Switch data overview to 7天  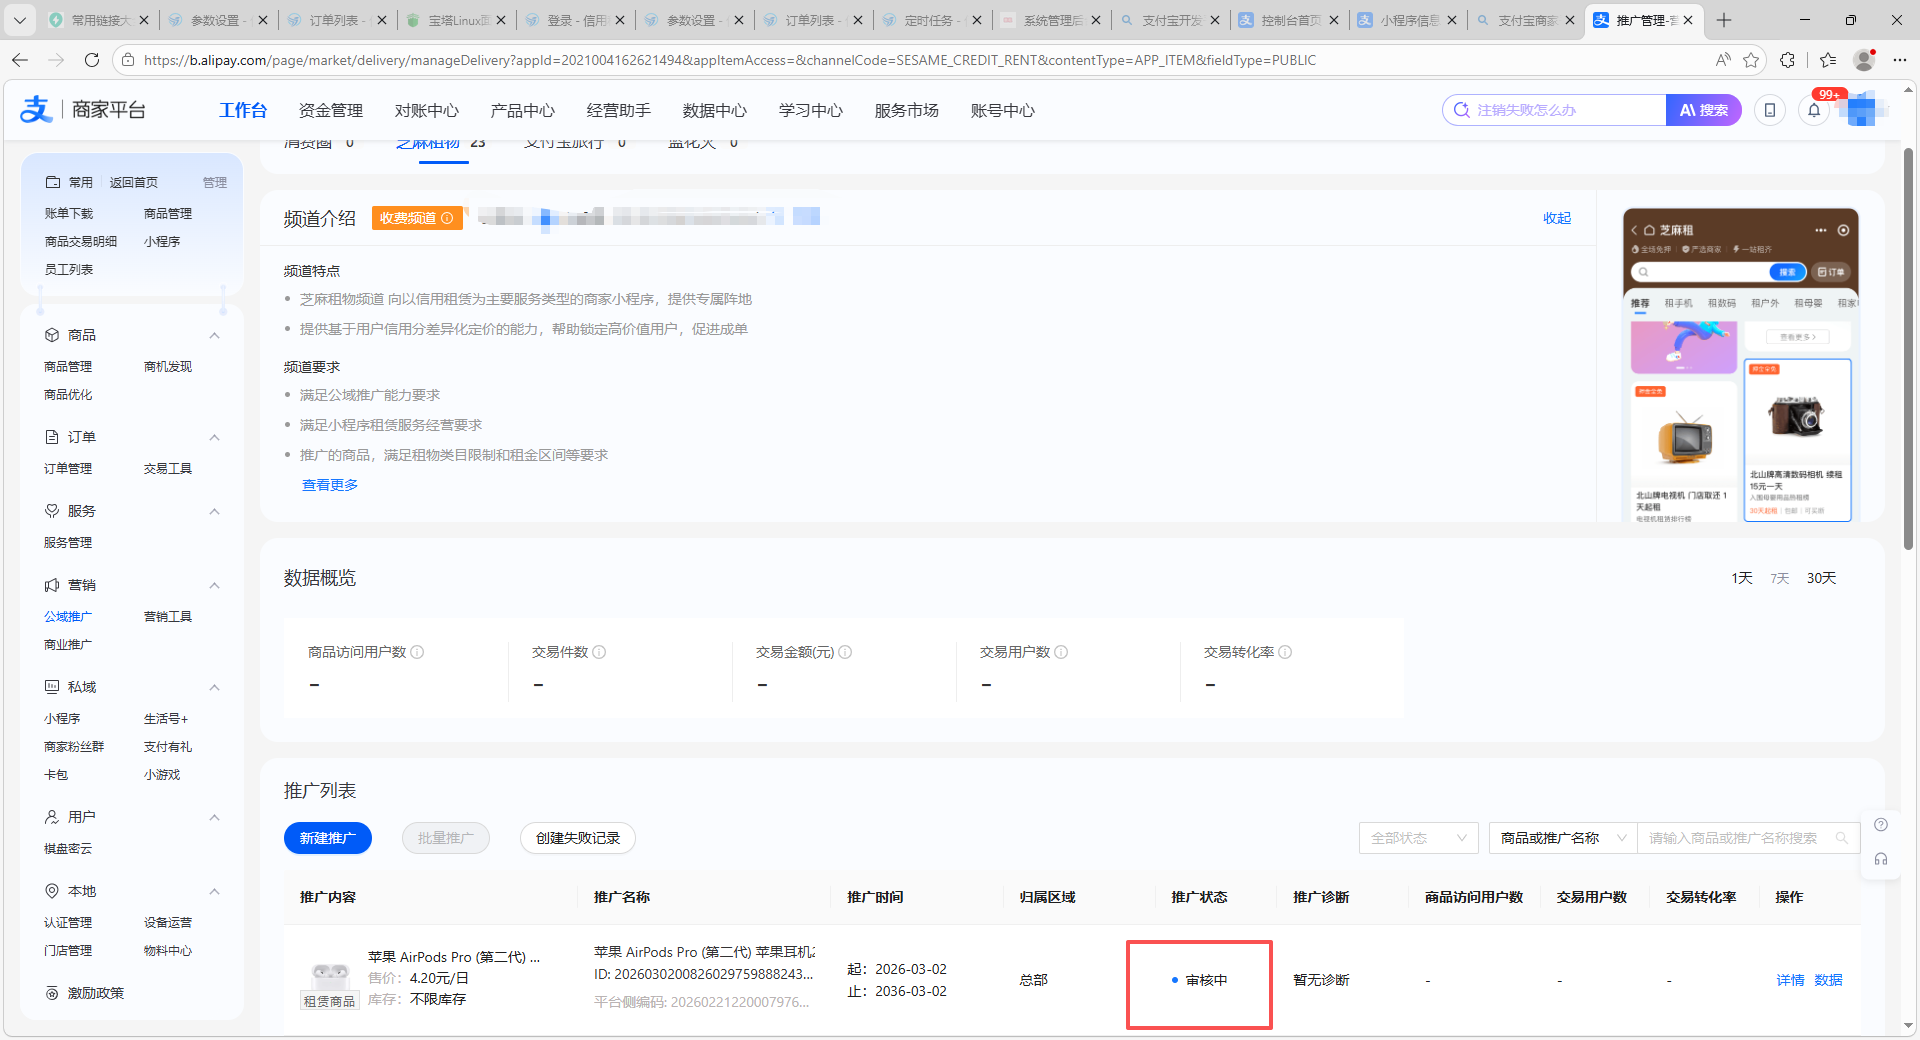pos(1780,578)
